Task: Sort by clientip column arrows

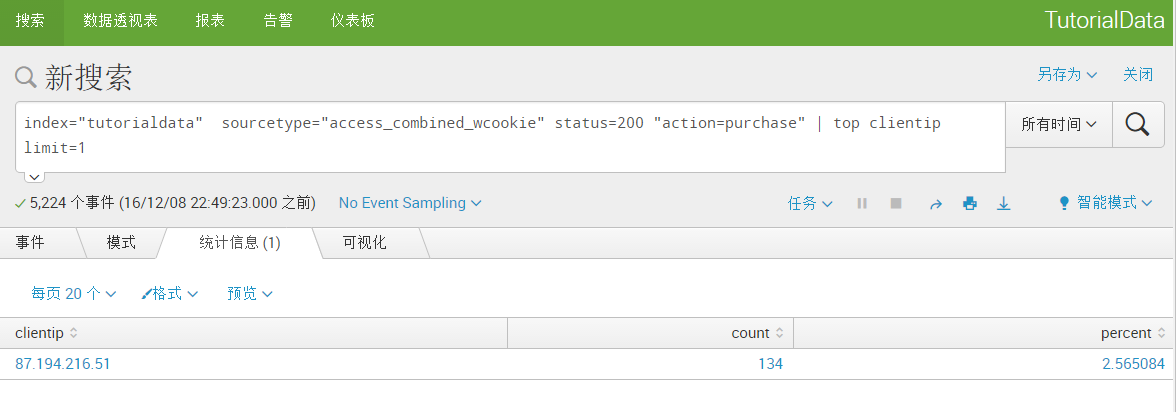Action: [73, 333]
